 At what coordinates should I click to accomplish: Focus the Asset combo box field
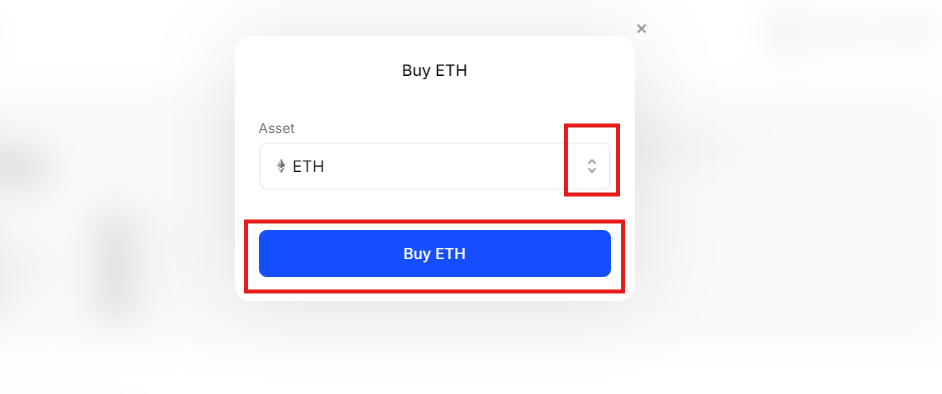pyautogui.click(x=435, y=166)
